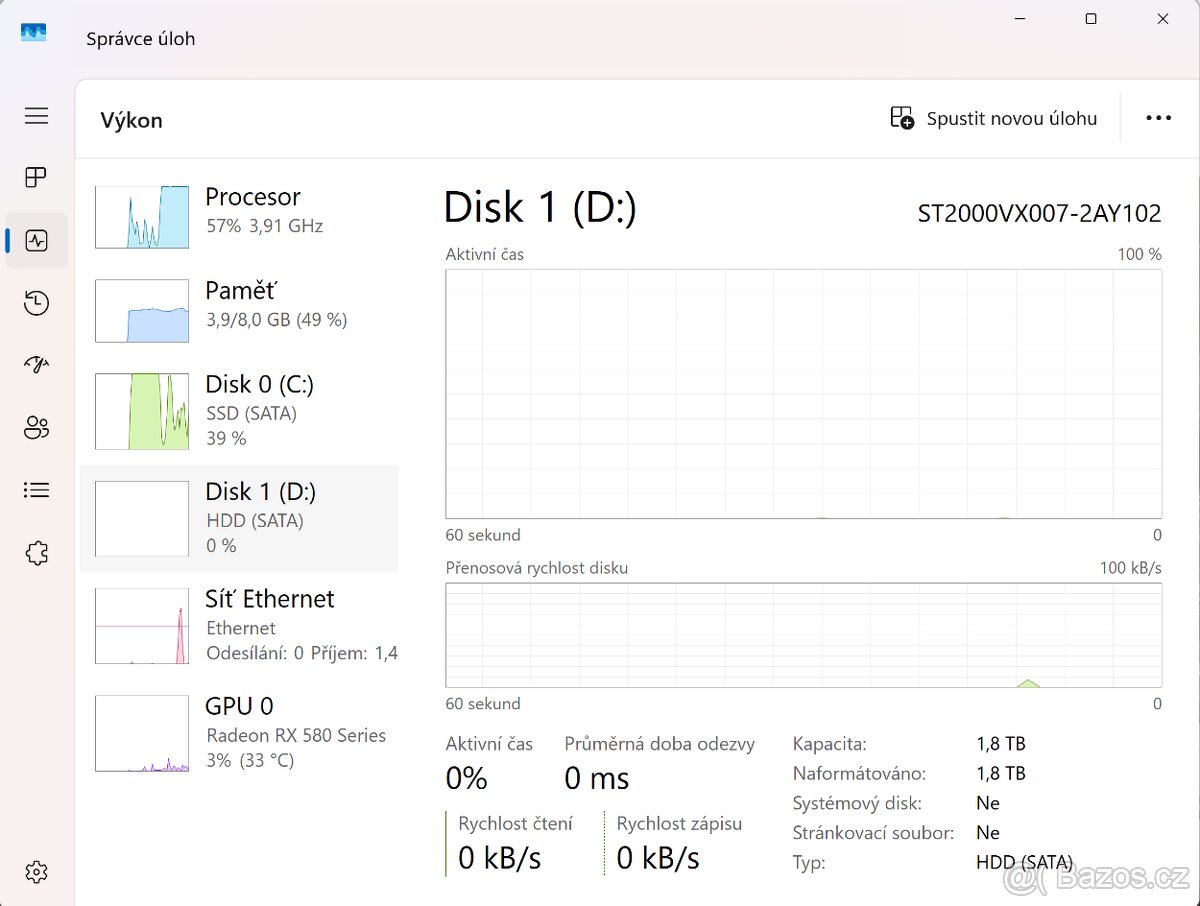Image resolution: width=1200 pixels, height=906 pixels.
Task: Select Disk 1 (D:) in list
Action: click(x=238, y=518)
